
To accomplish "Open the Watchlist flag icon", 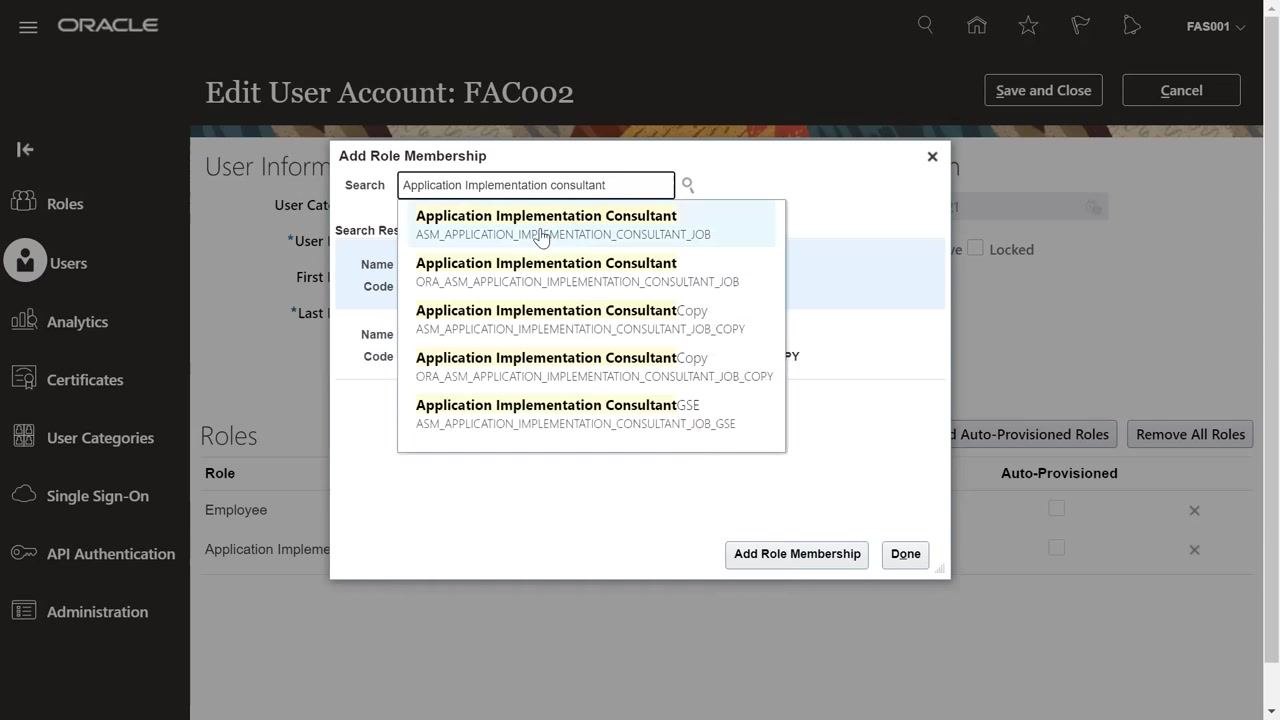I will click(x=1080, y=26).
